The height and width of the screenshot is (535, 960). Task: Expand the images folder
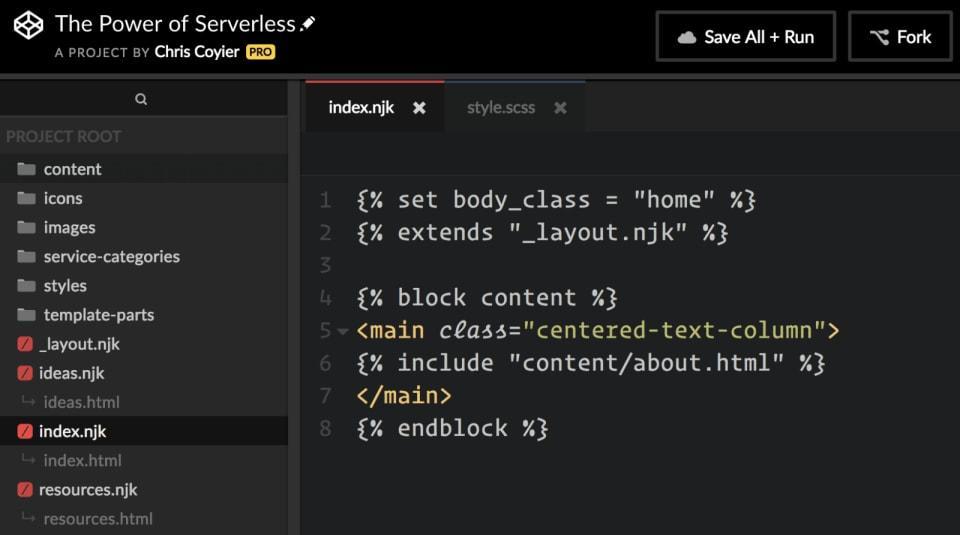69,227
